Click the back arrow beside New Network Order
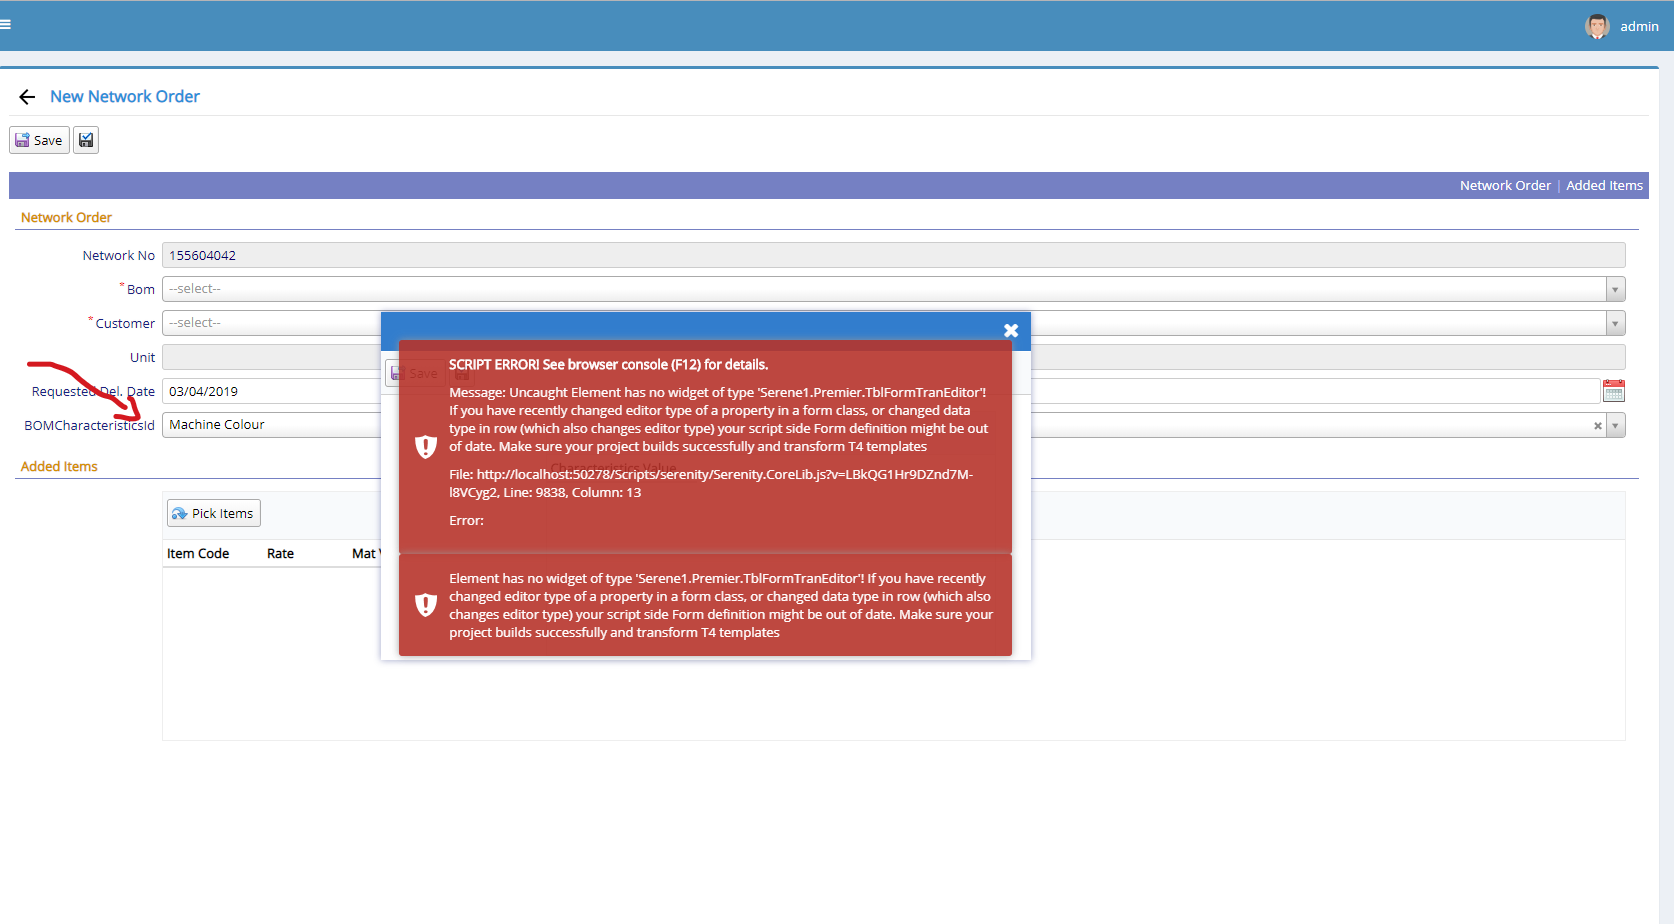This screenshot has height=924, width=1674. 26,96
